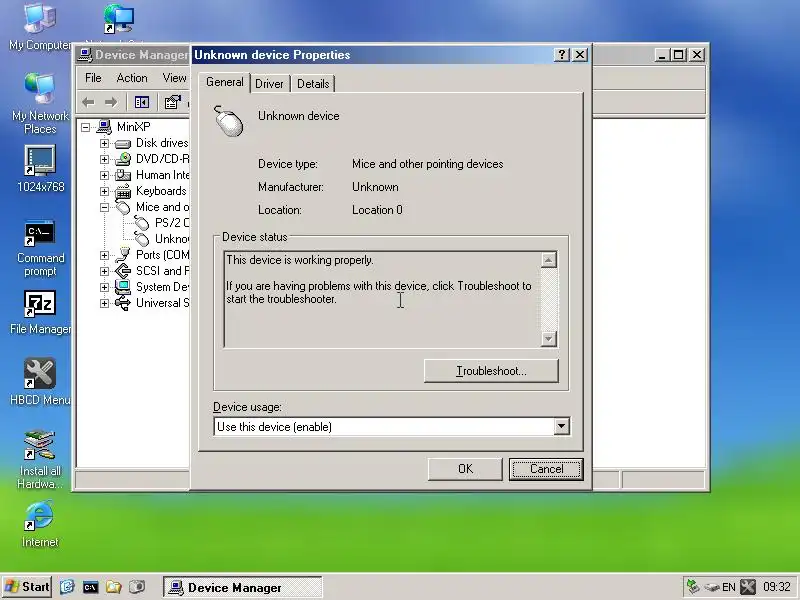Image resolution: width=800 pixels, height=600 pixels.
Task: Click the taskbar clock showing 09:32
Action: [776, 587]
